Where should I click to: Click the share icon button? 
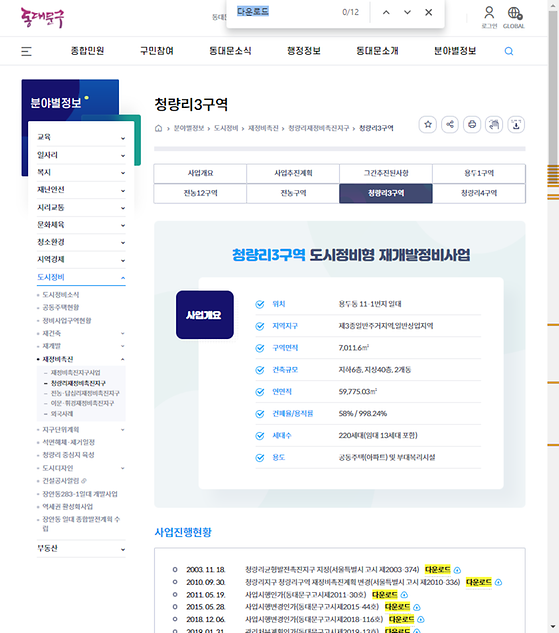[450, 124]
